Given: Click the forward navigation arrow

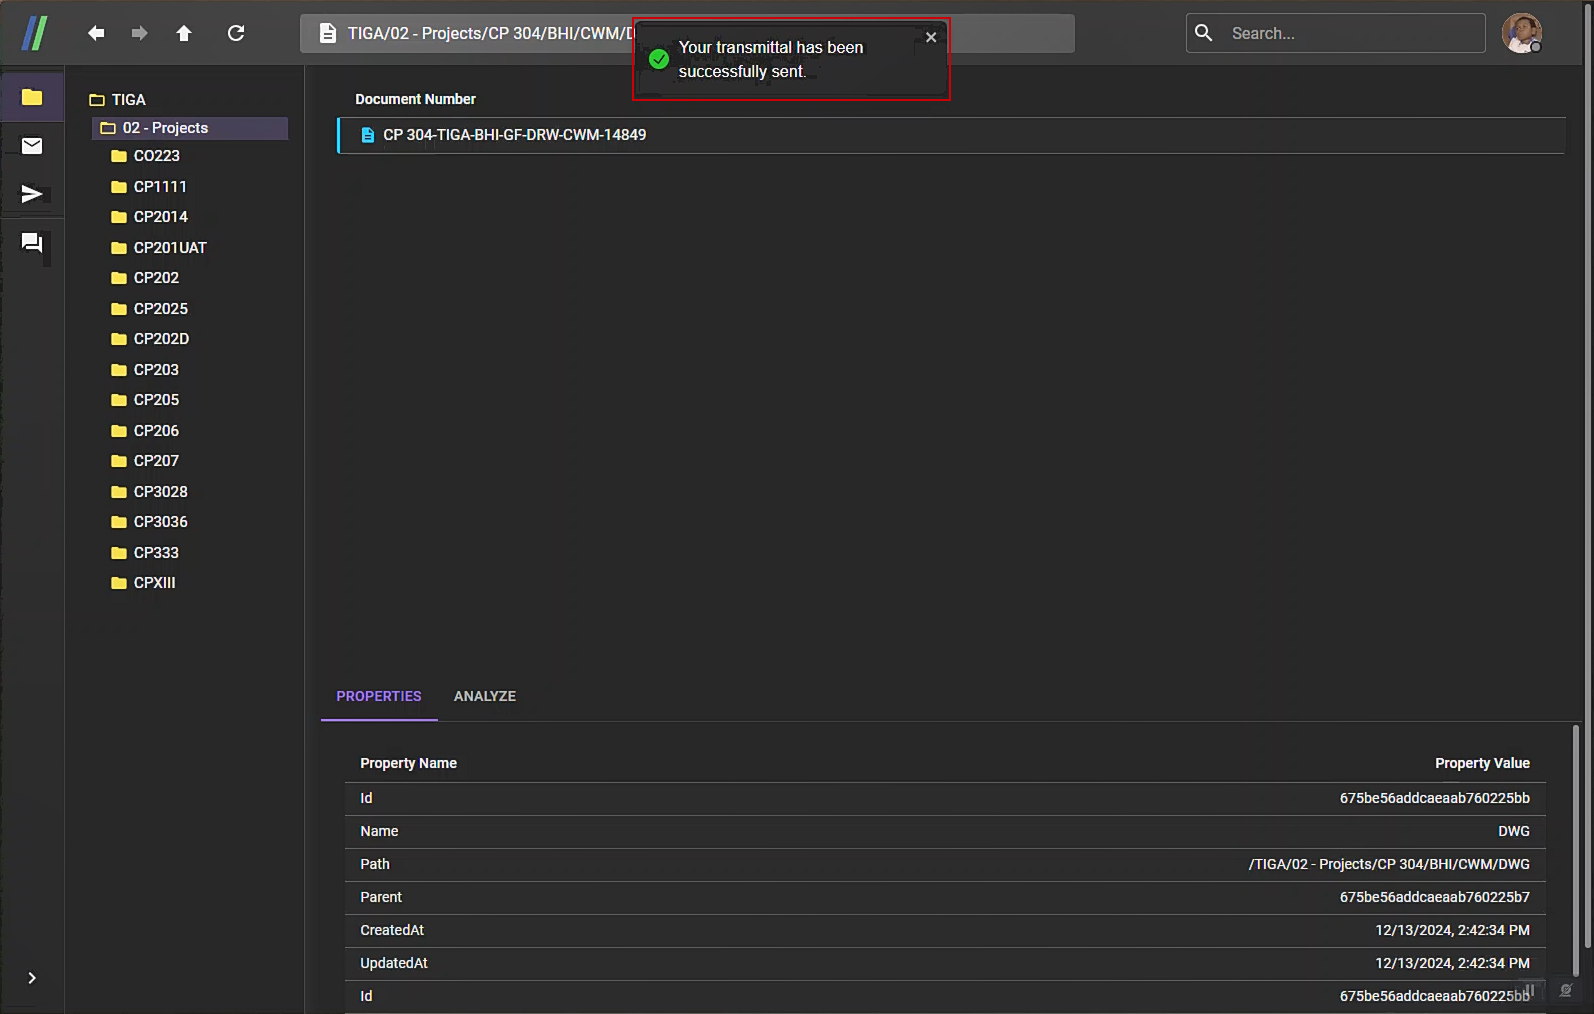Looking at the screenshot, I should 139,33.
